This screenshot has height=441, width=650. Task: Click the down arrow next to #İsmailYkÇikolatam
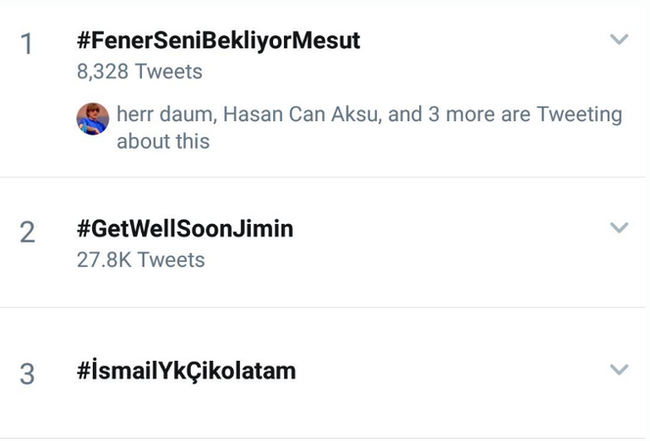coord(619,370)
